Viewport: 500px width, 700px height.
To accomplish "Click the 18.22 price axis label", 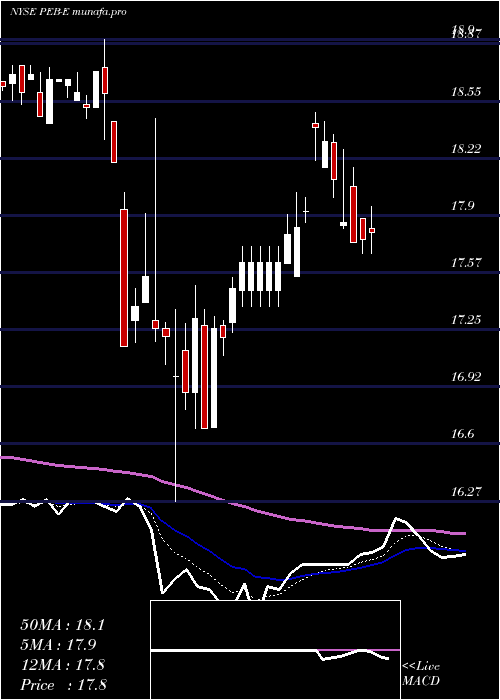I will pyautogui.click(x=467, y=149).
